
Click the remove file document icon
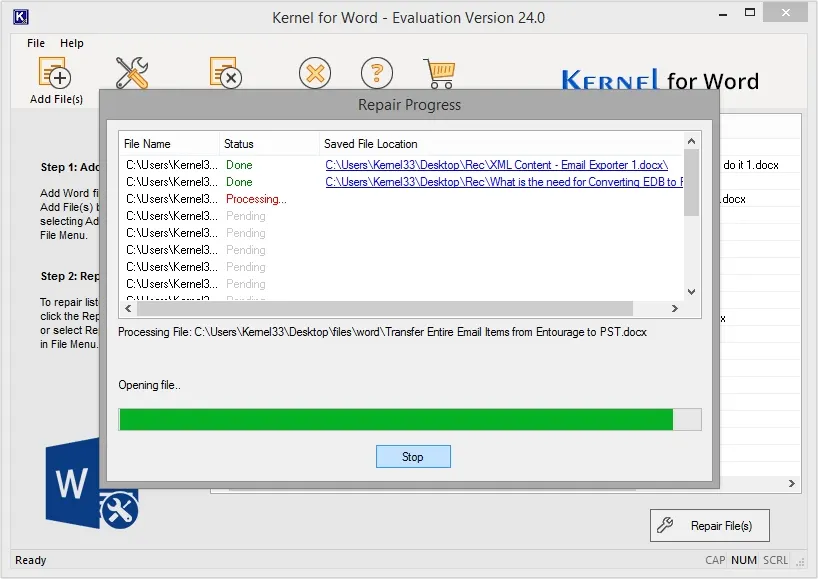pyautogui.click(x=225, y=73)
